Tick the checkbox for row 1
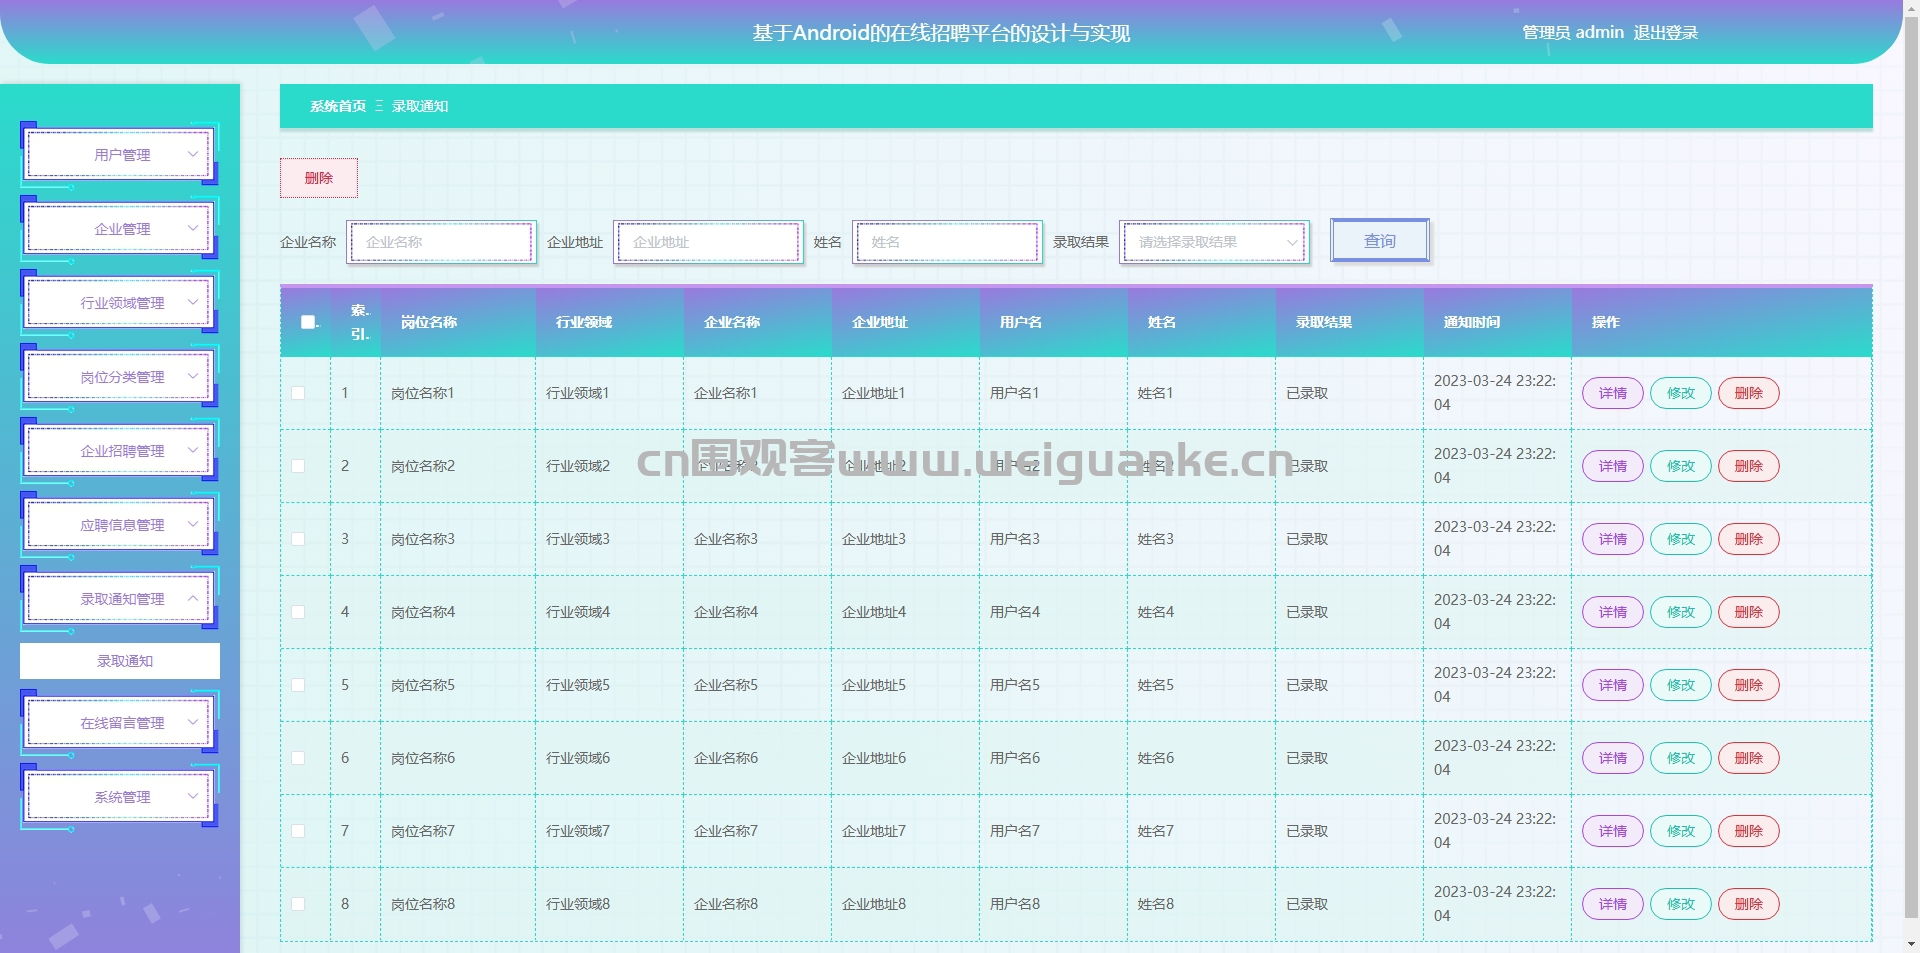1920x953 pixels. coord(298,393)
